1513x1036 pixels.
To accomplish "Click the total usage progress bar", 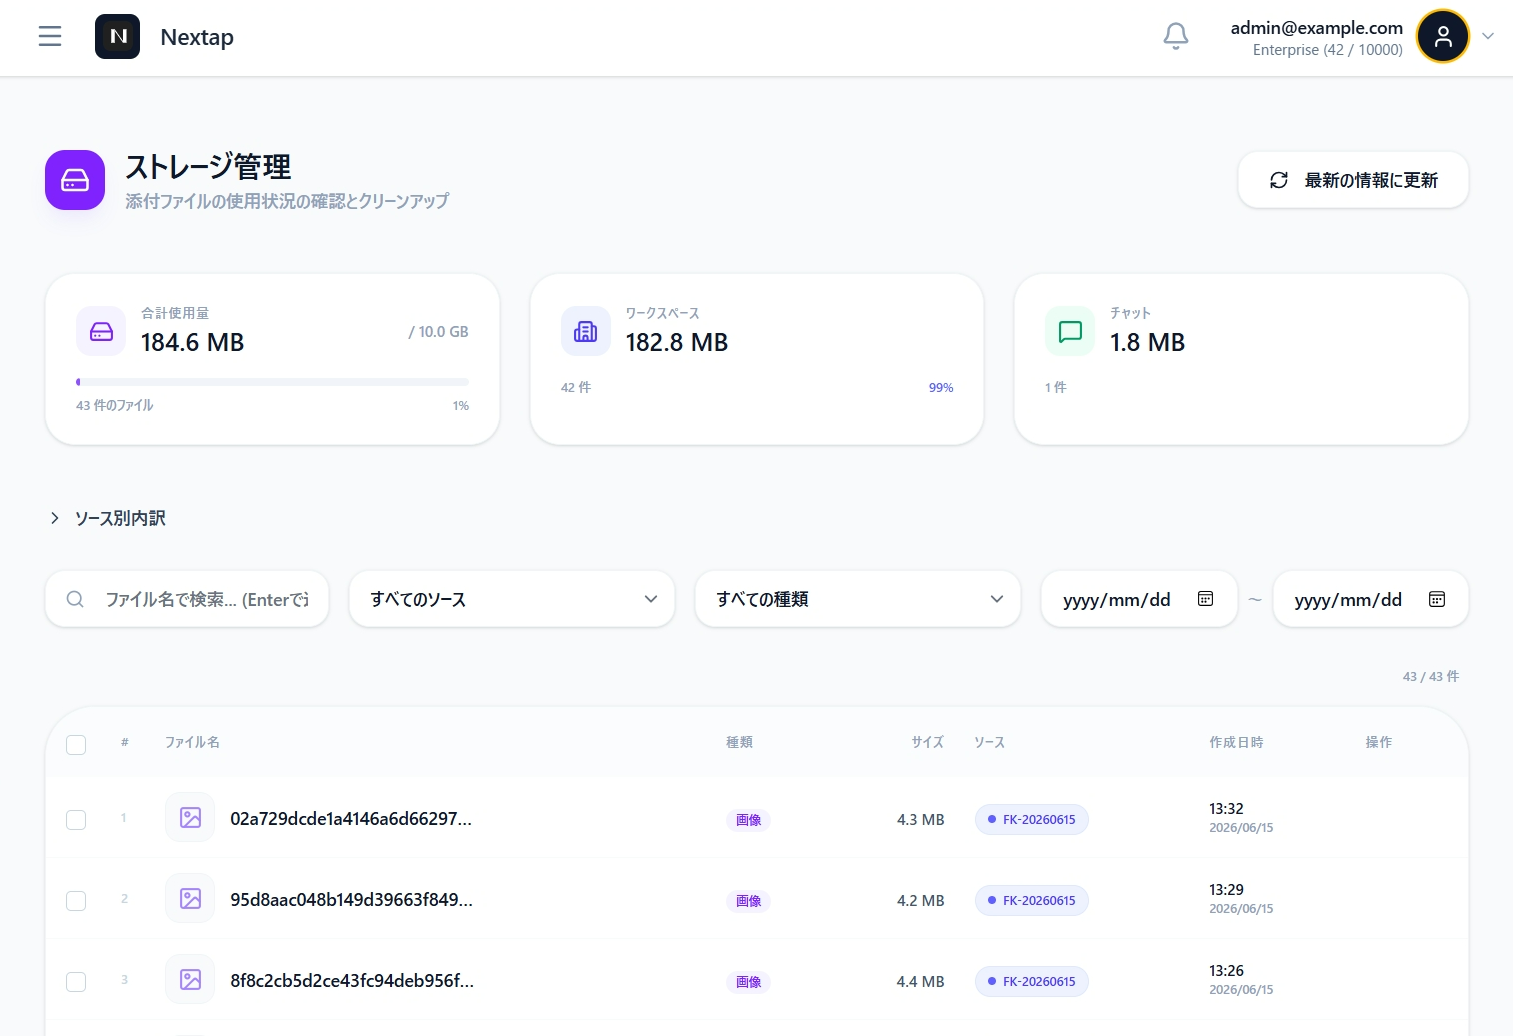I will pyautogui.click(x=272, y=382).
